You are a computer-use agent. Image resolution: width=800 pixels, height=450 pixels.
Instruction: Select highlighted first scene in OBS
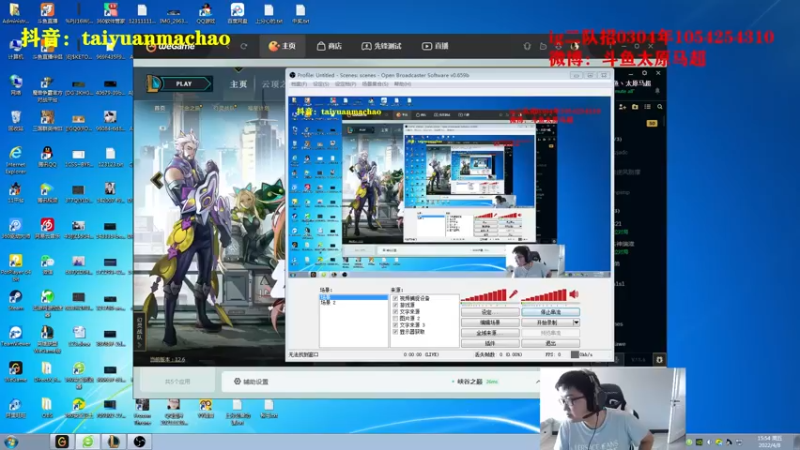[353, 296]
